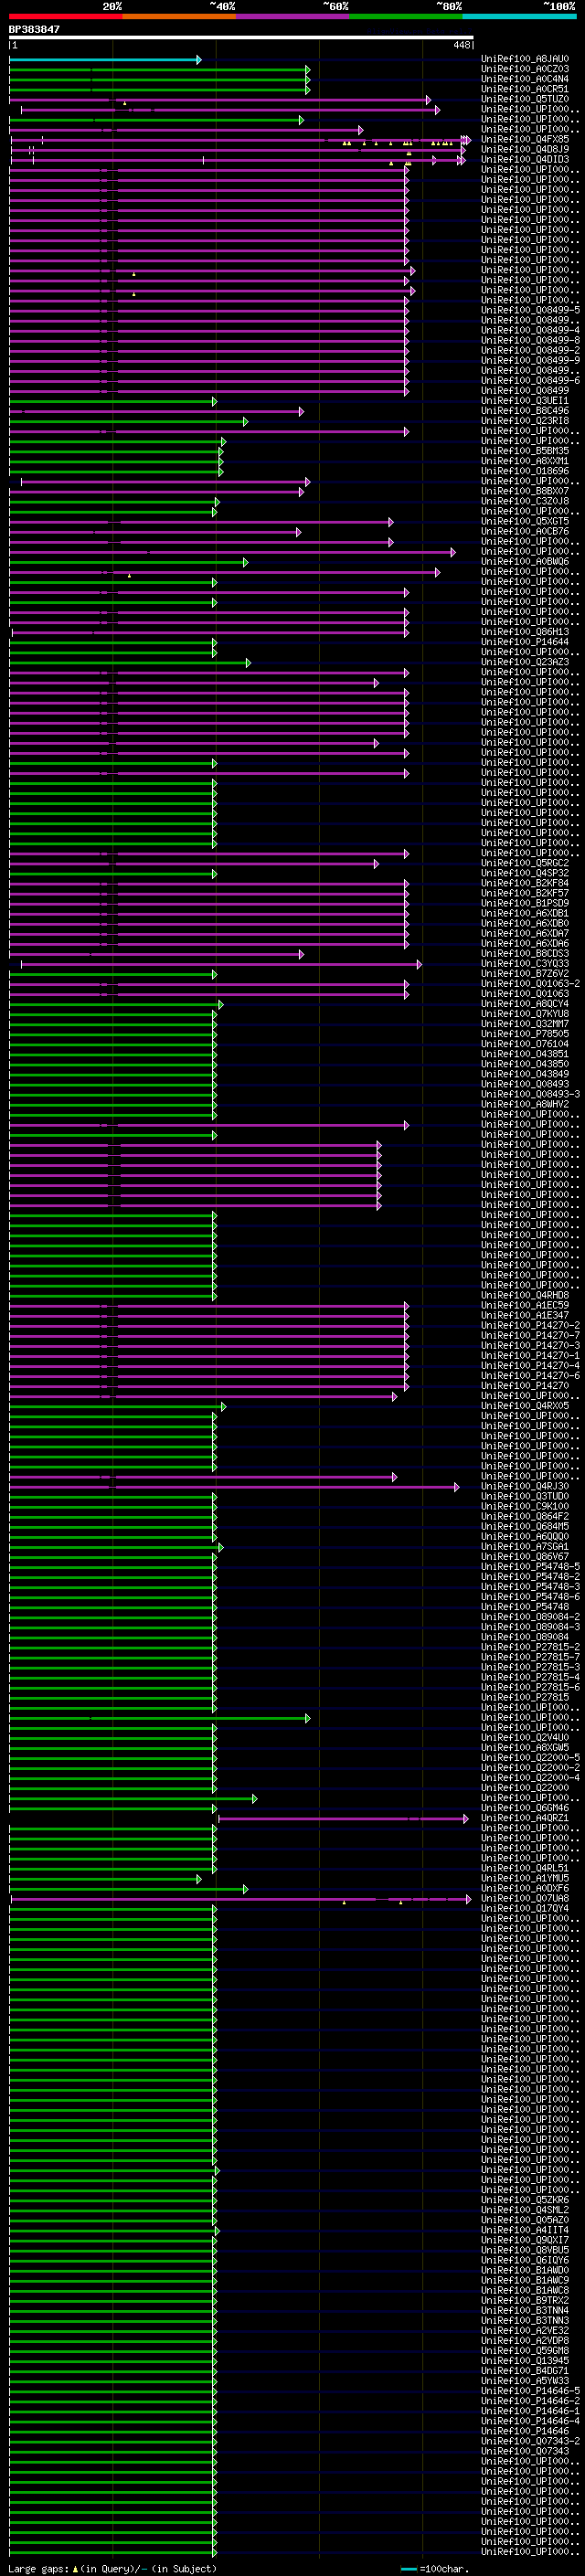Viewport: 585px width, 2576px height.
Task: Open hit UniRef100_A0CR51
Action: [525, 89]
